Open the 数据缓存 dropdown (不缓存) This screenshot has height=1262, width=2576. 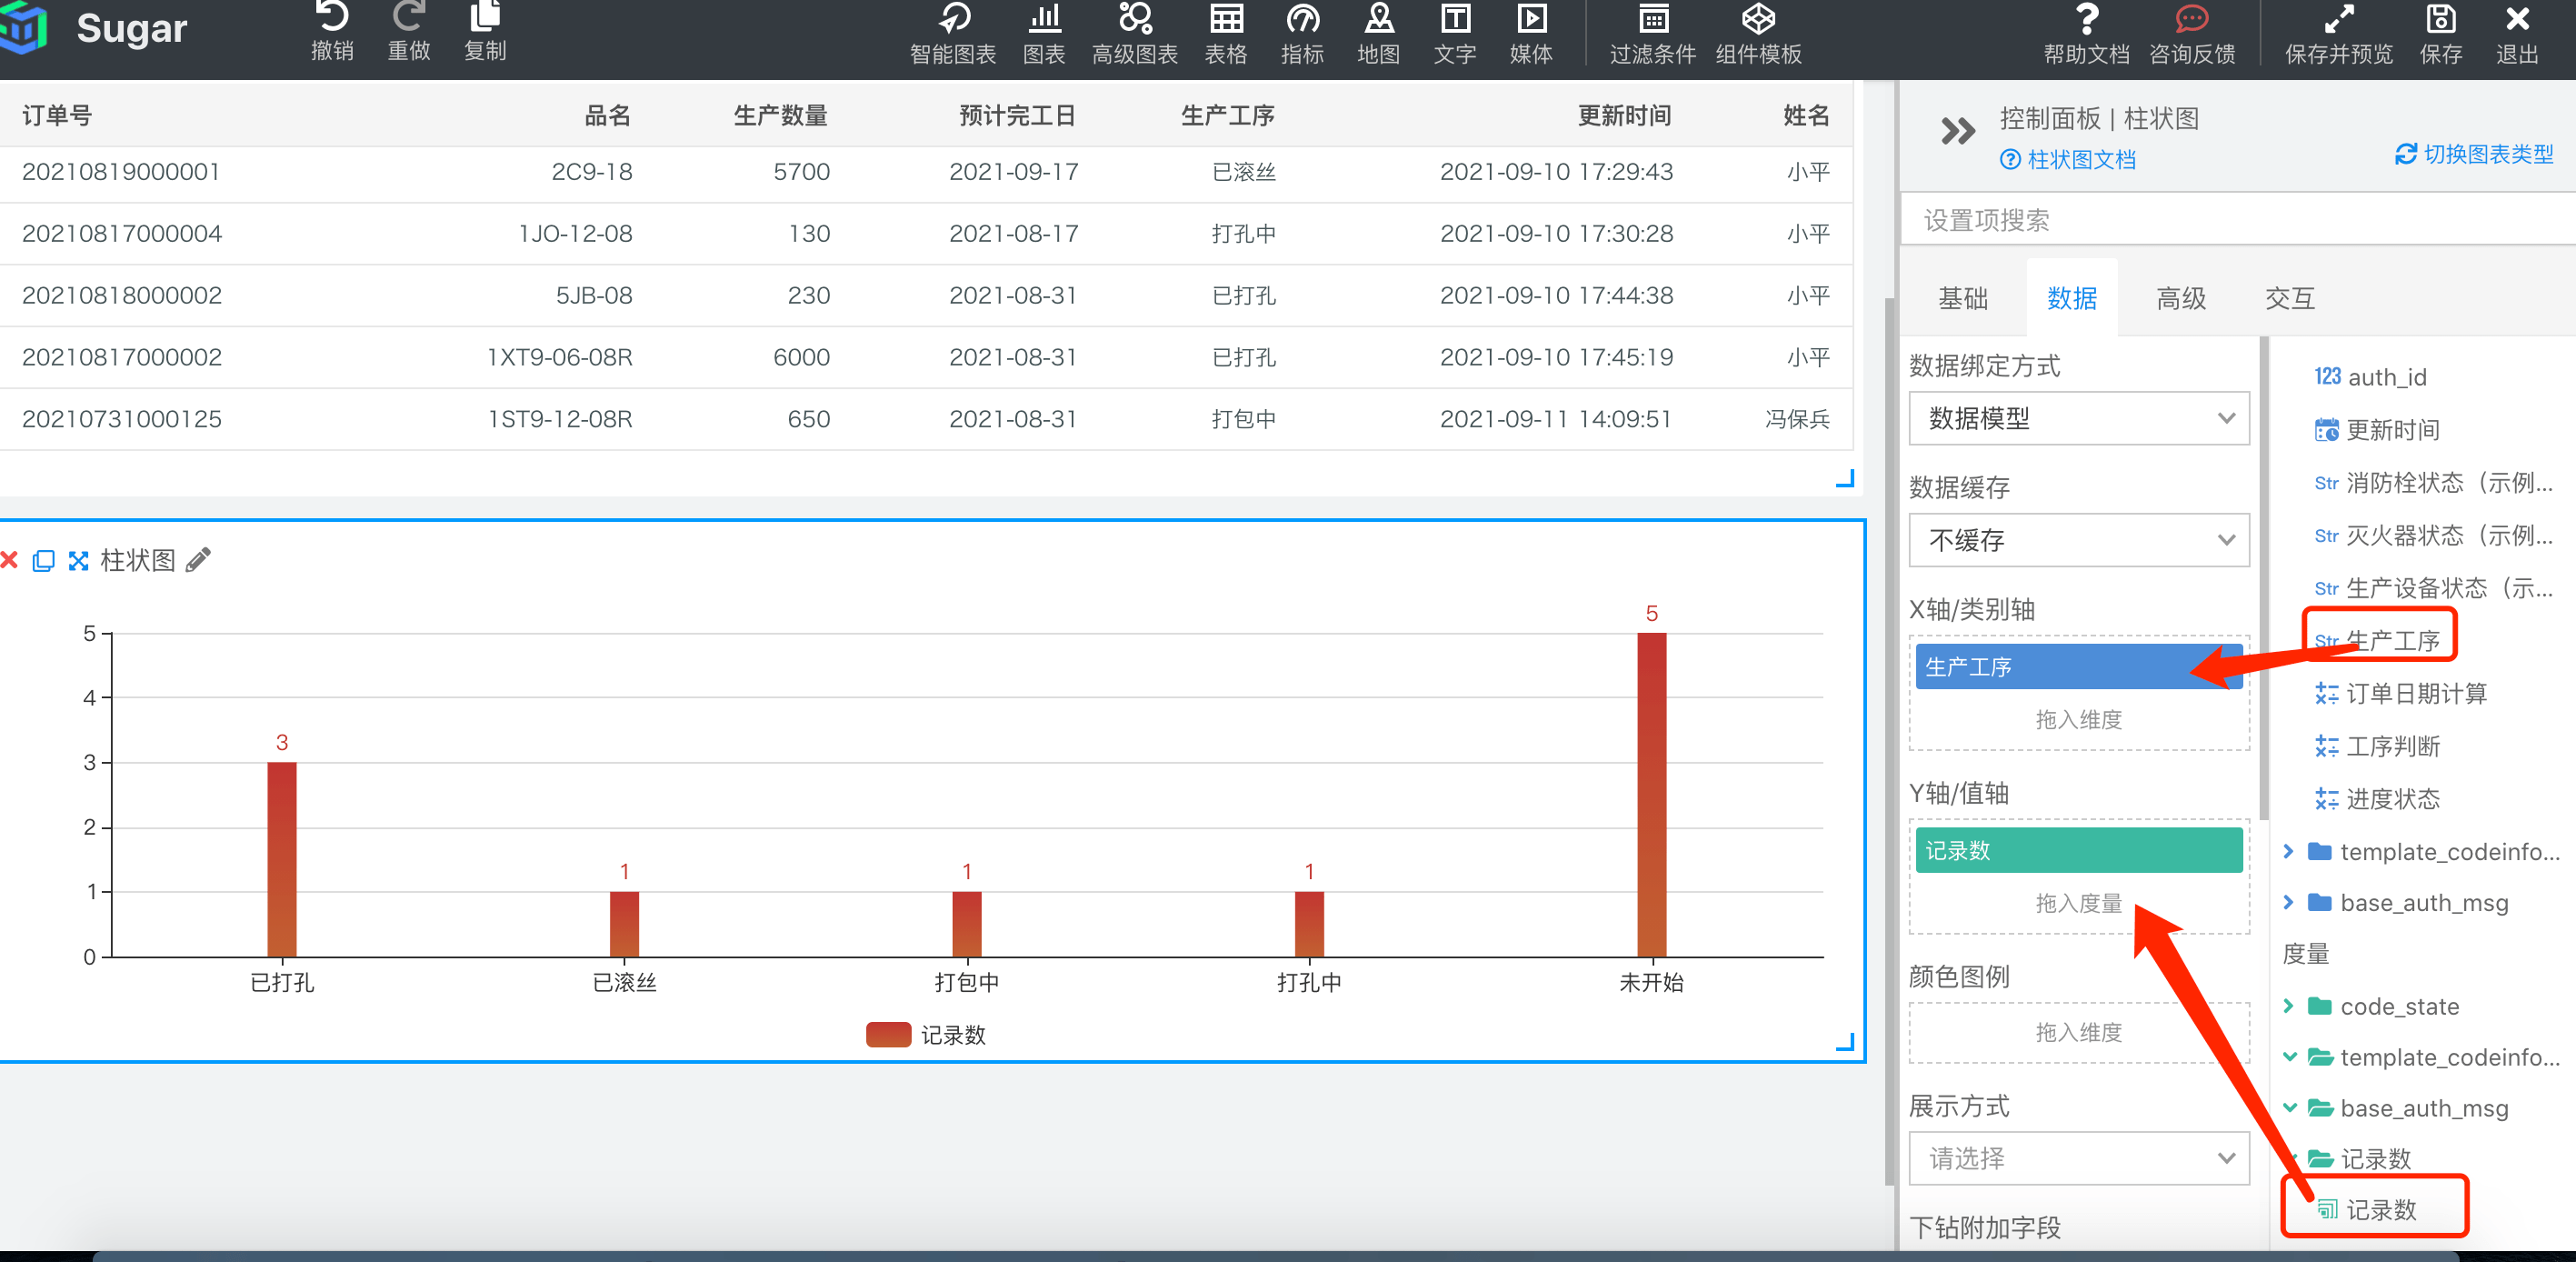click(2078, 540)
